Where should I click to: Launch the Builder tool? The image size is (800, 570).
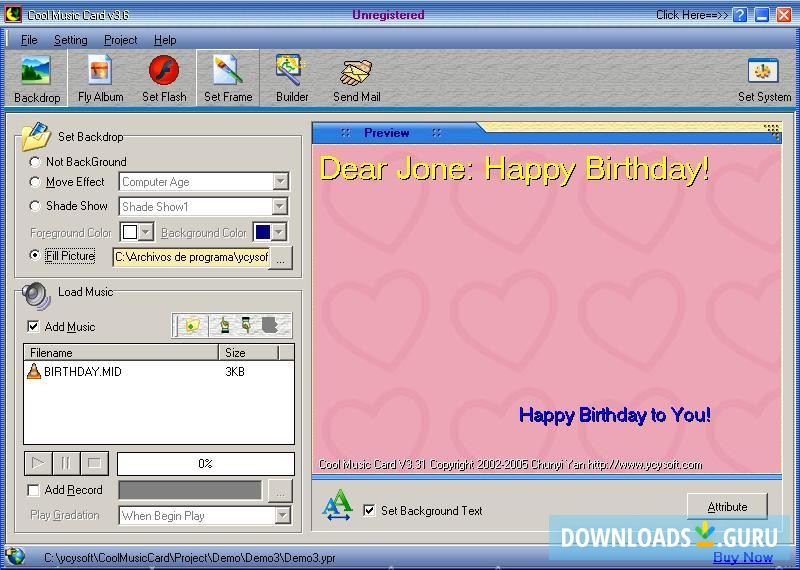coord(292,78)
